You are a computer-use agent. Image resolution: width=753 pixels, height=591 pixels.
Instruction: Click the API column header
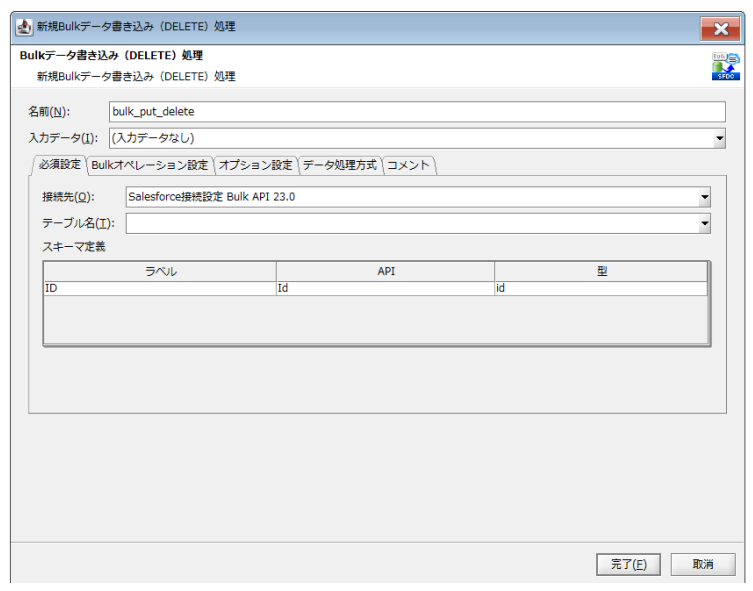[x=385, y=271]
